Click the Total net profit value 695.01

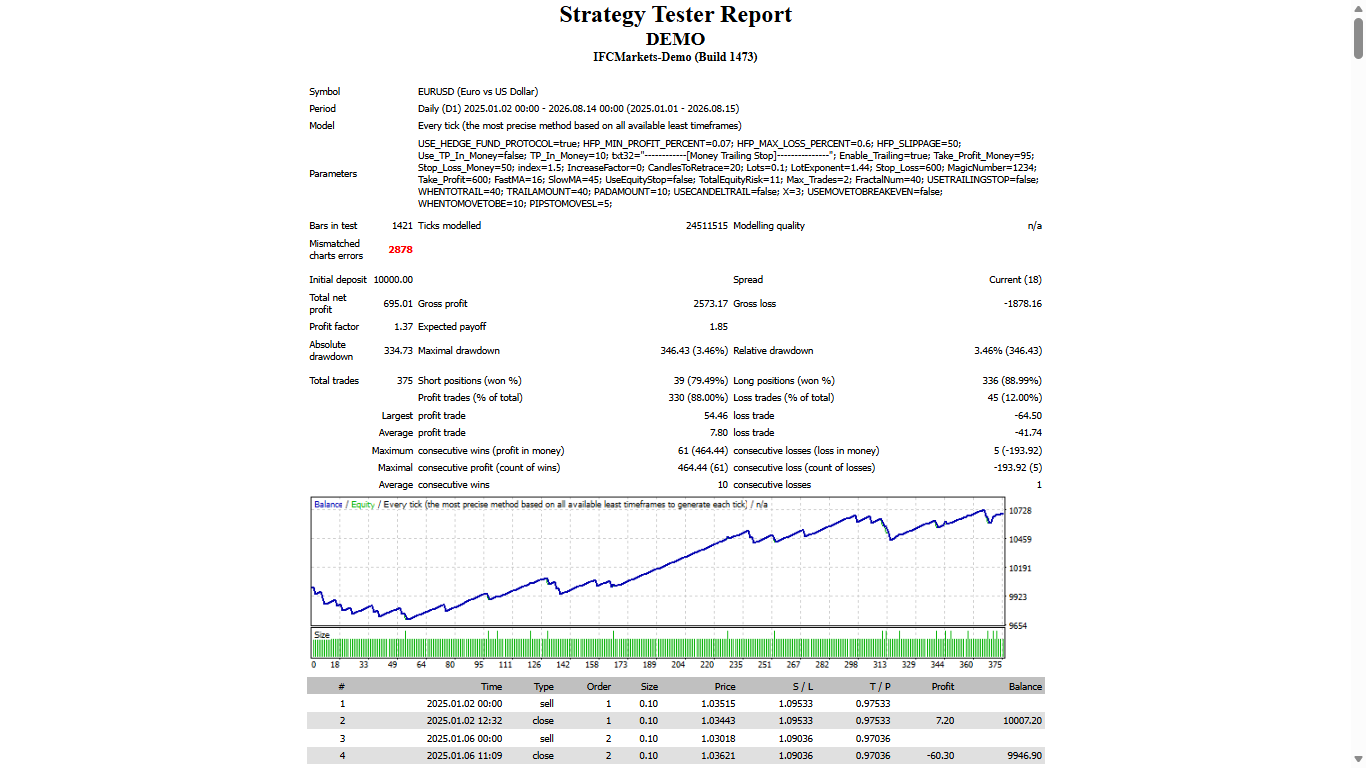pyautogui.click(x=398, y=303)
